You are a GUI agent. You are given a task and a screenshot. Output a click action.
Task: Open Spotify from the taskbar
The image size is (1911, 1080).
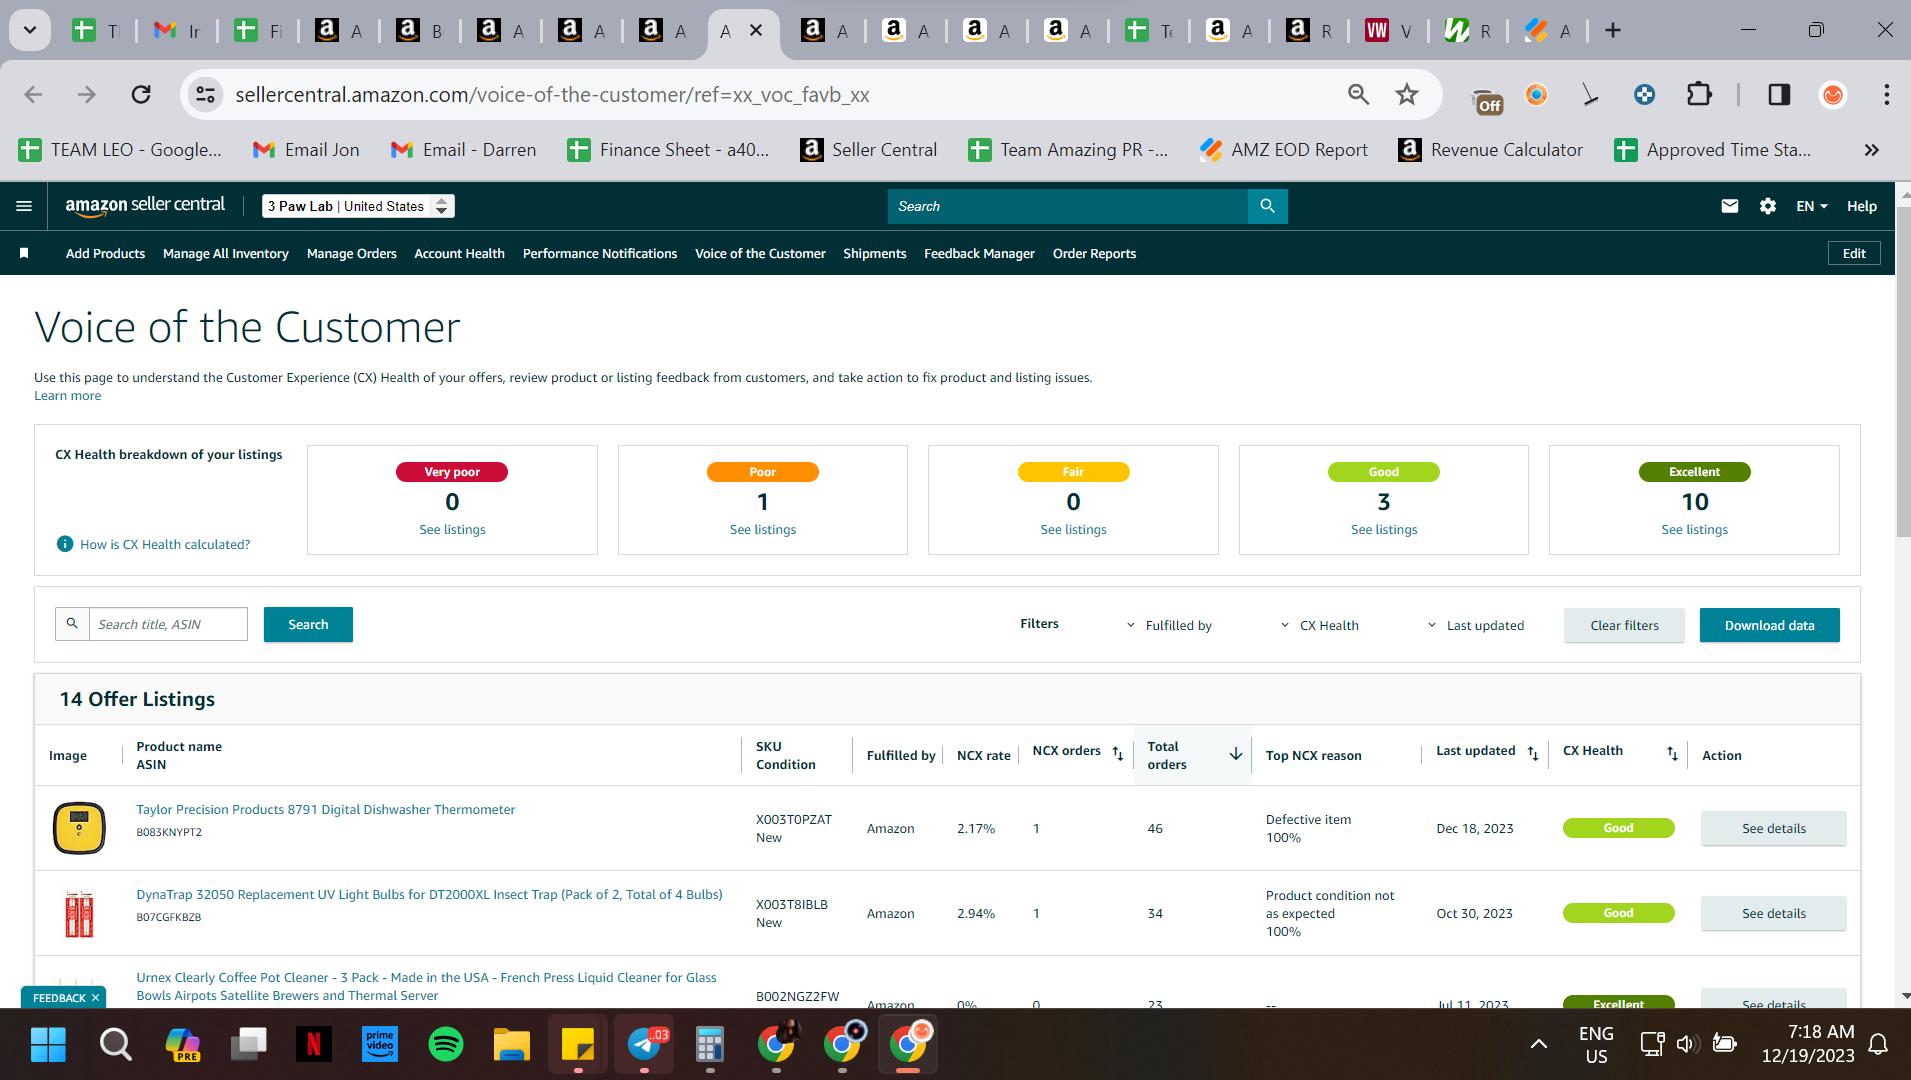446,1044
